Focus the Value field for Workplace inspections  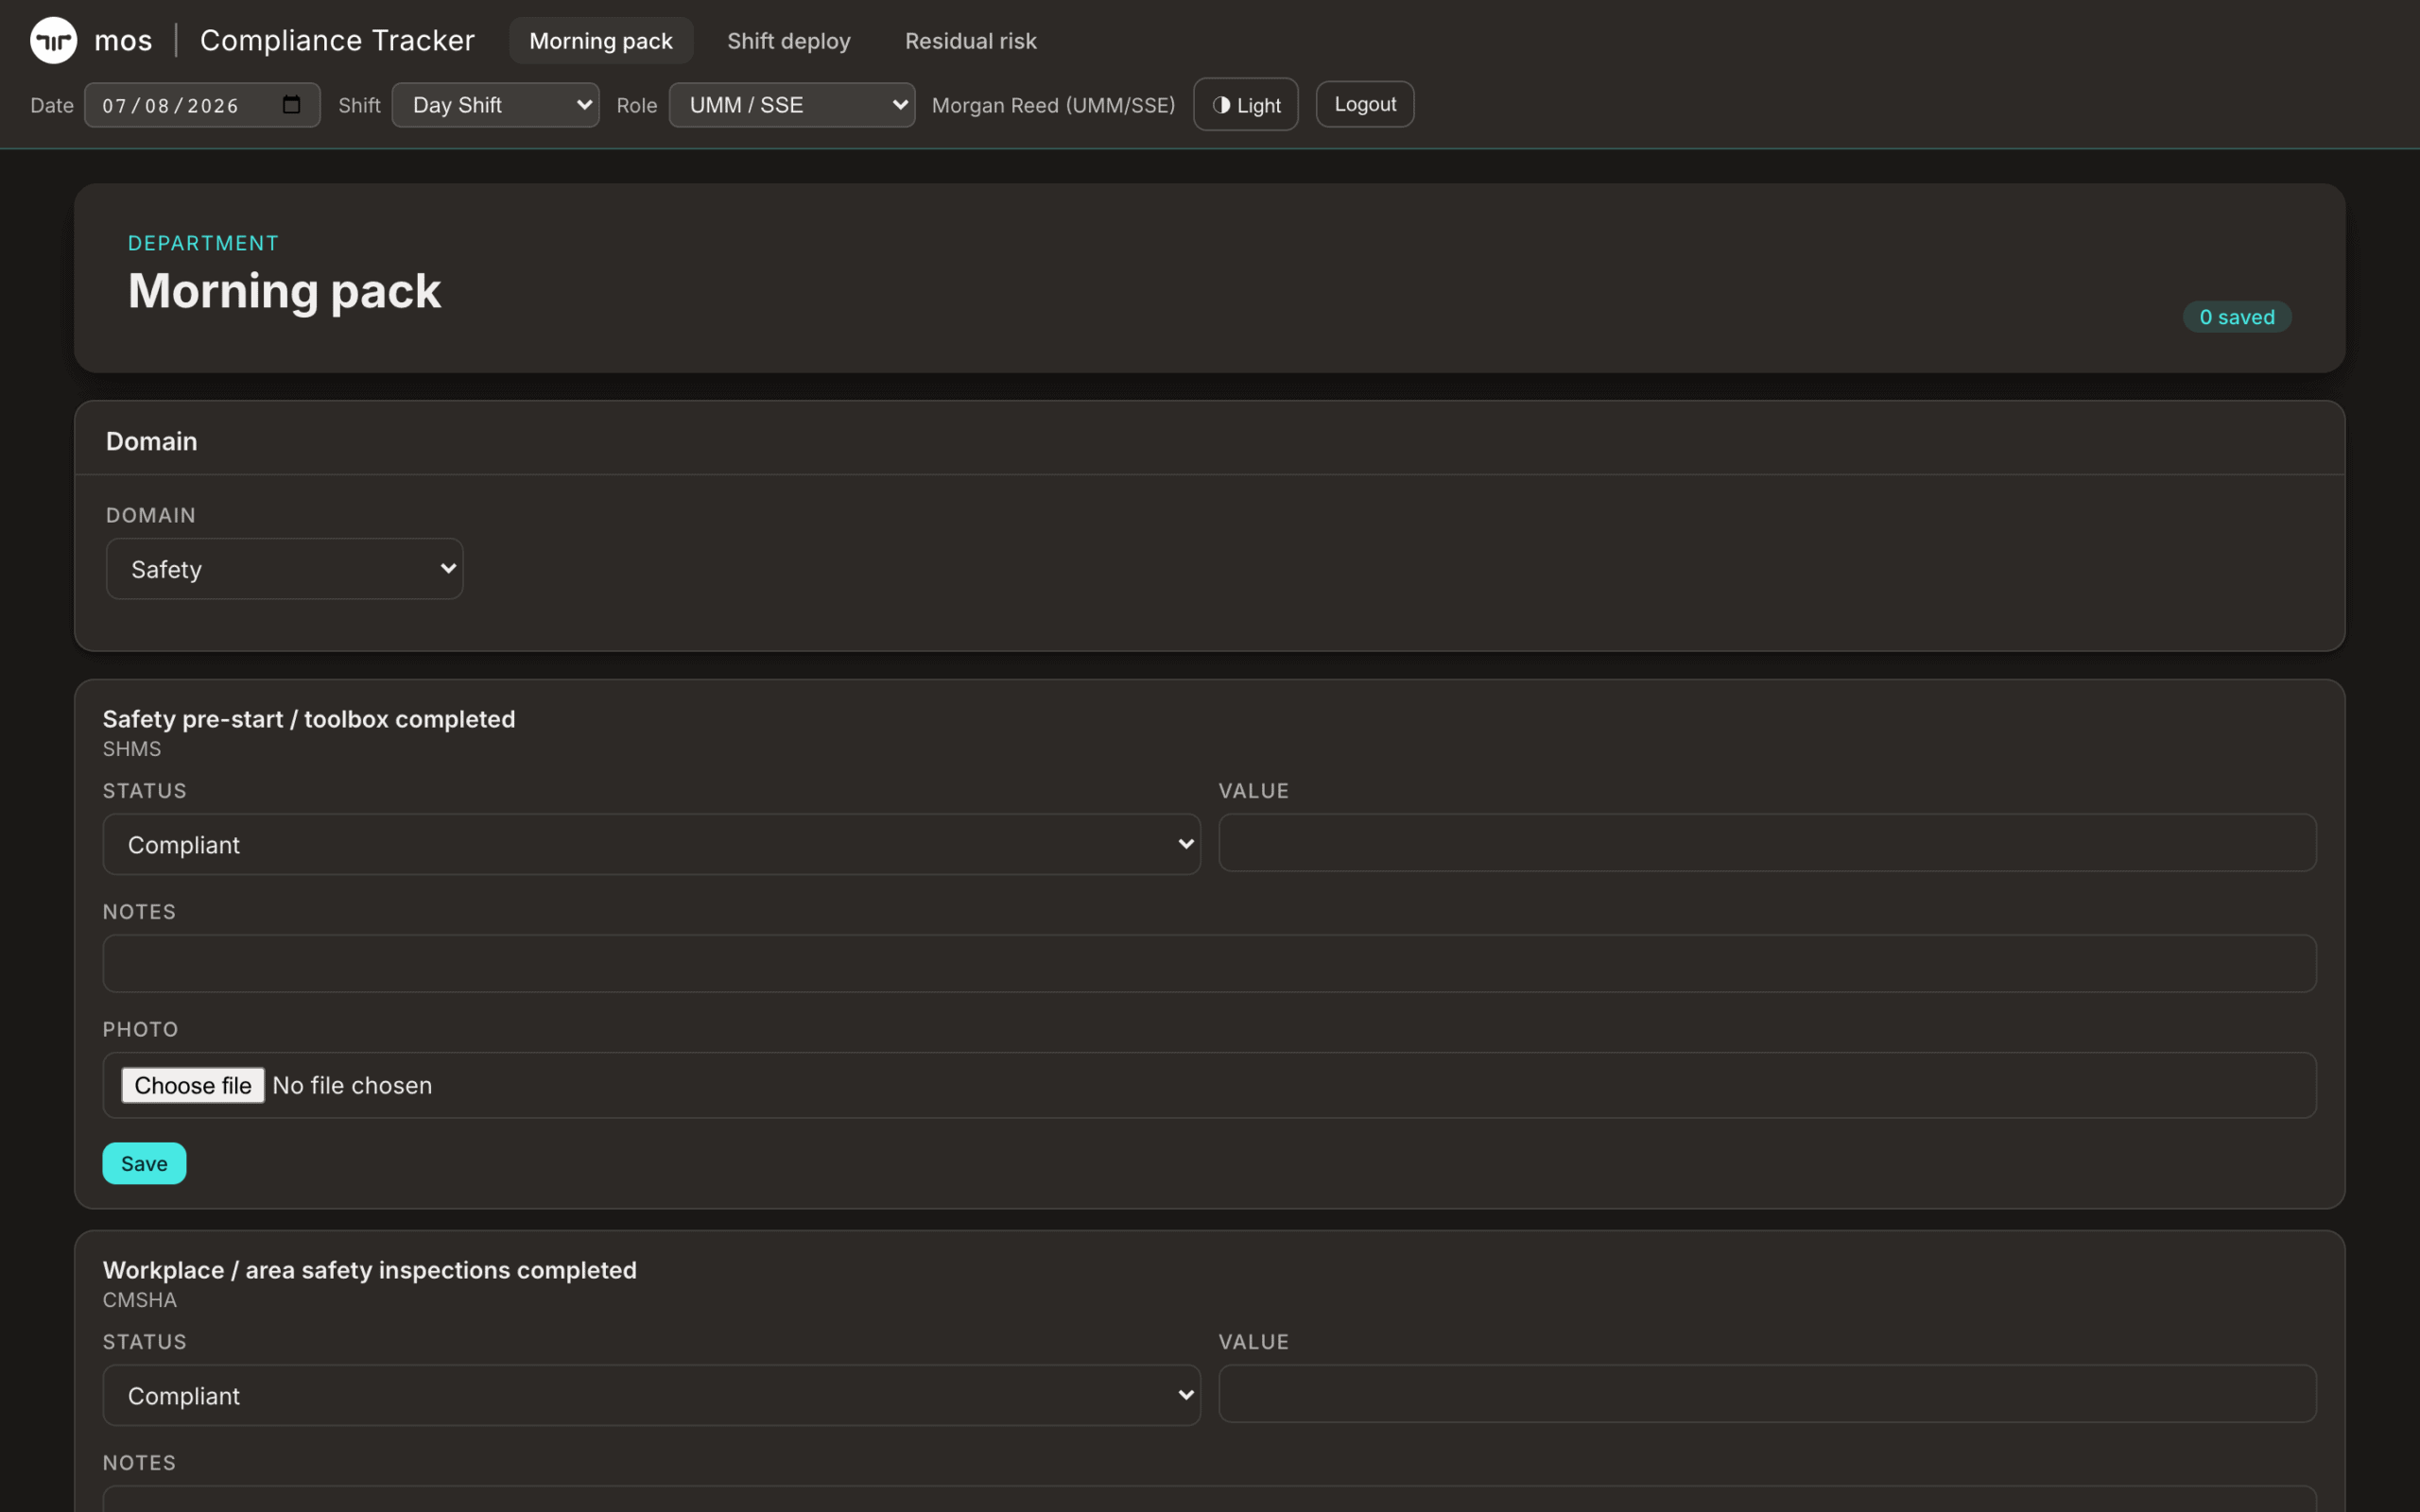[x=1767, y=1393]
